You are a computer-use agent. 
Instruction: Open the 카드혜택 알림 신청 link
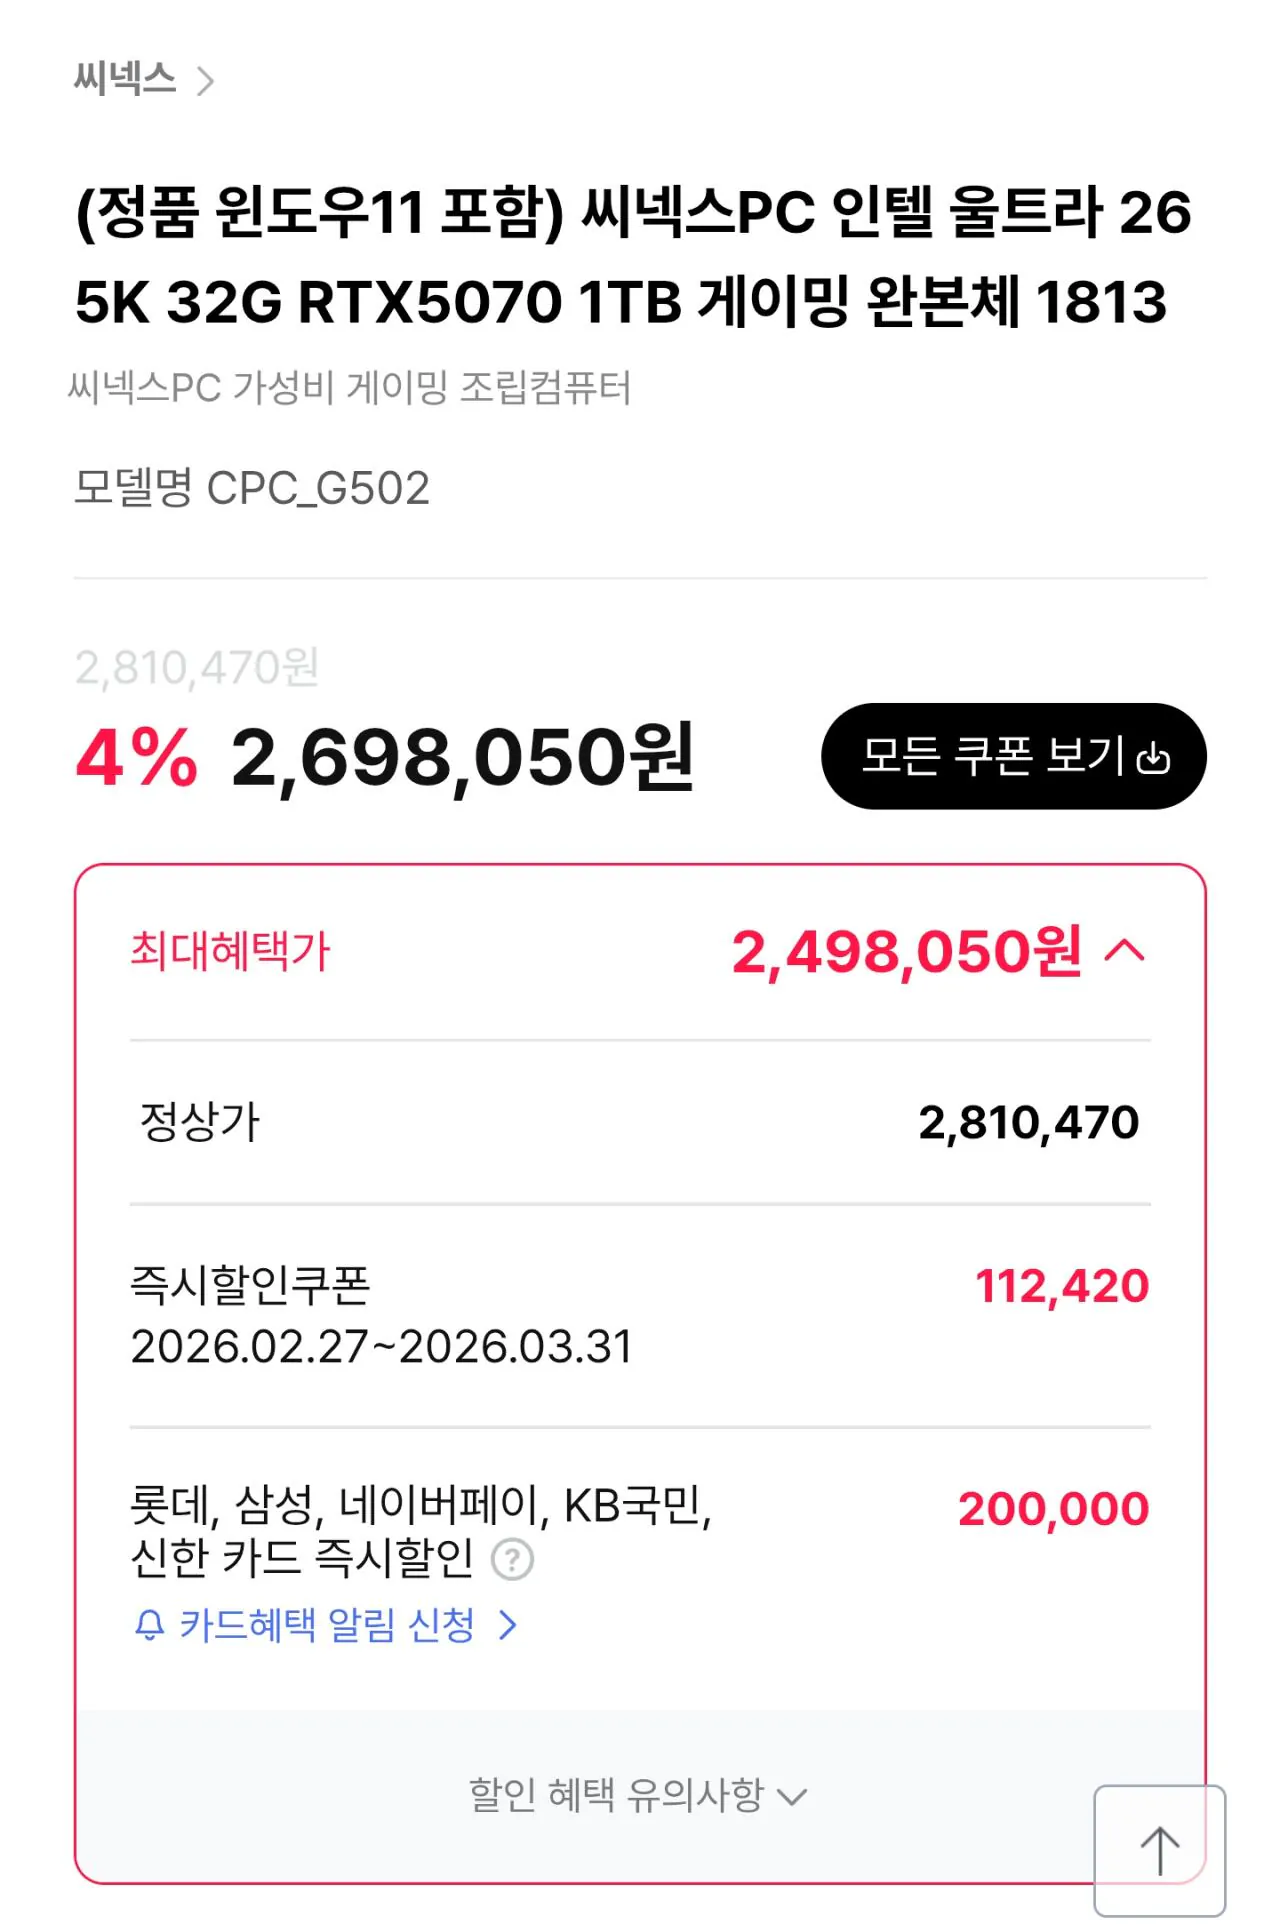[x=326, y=1625]
